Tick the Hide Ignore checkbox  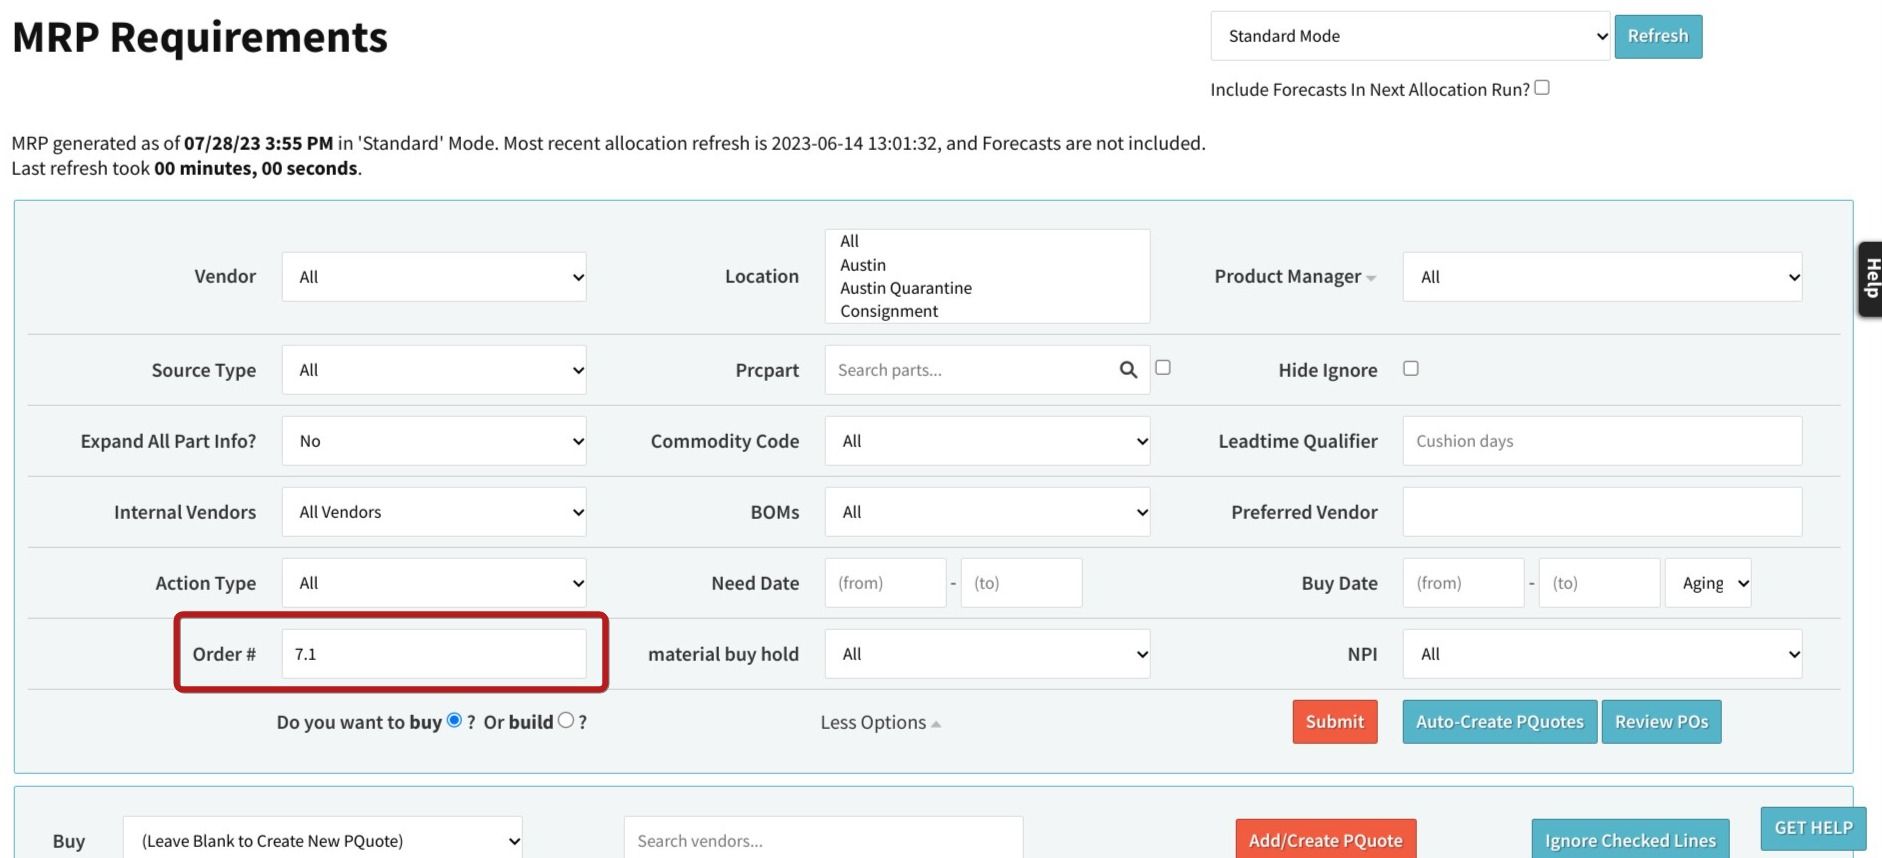[1410, 369]
